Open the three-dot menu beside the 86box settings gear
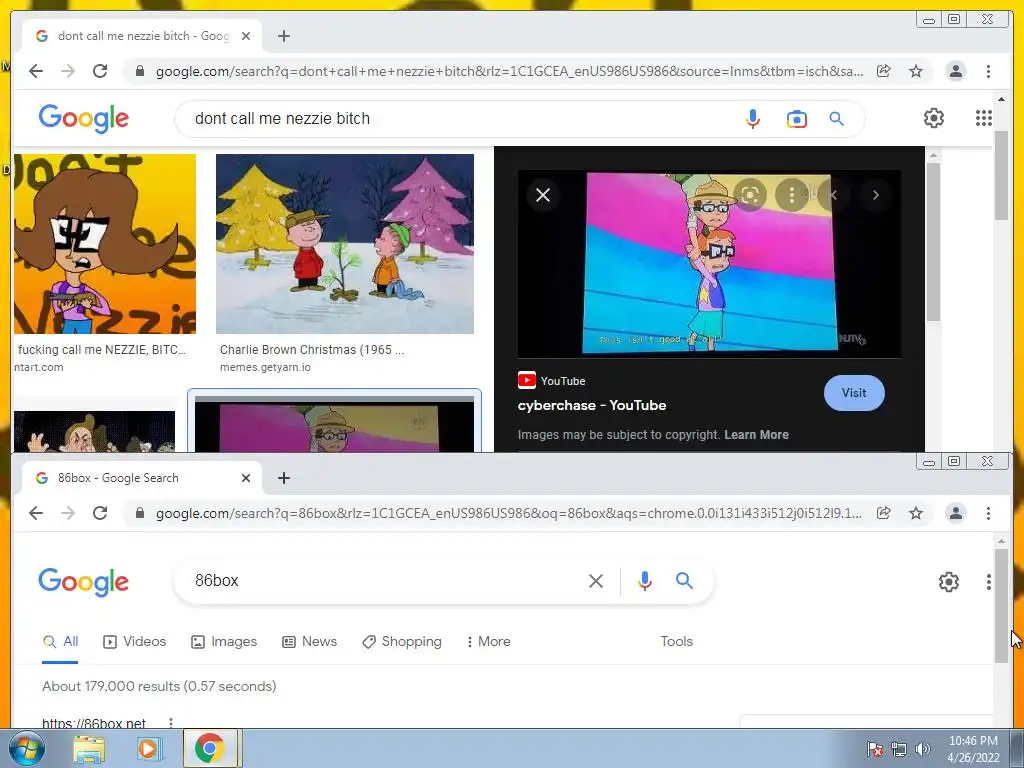The height and width of the screenshot is (768, 1024). pos(989,582)
